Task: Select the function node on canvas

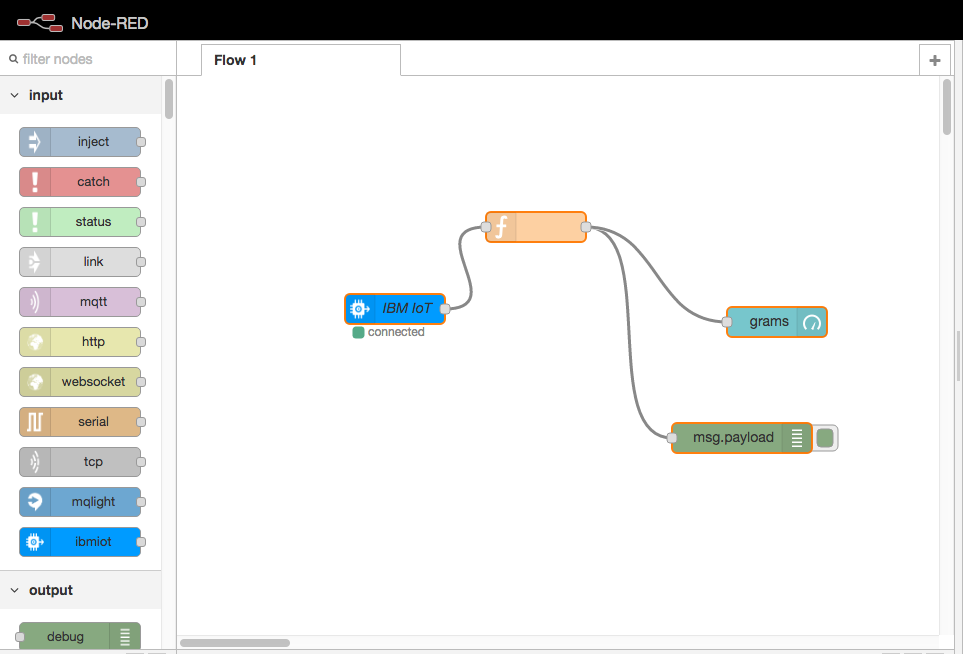Action: (536, 227)
